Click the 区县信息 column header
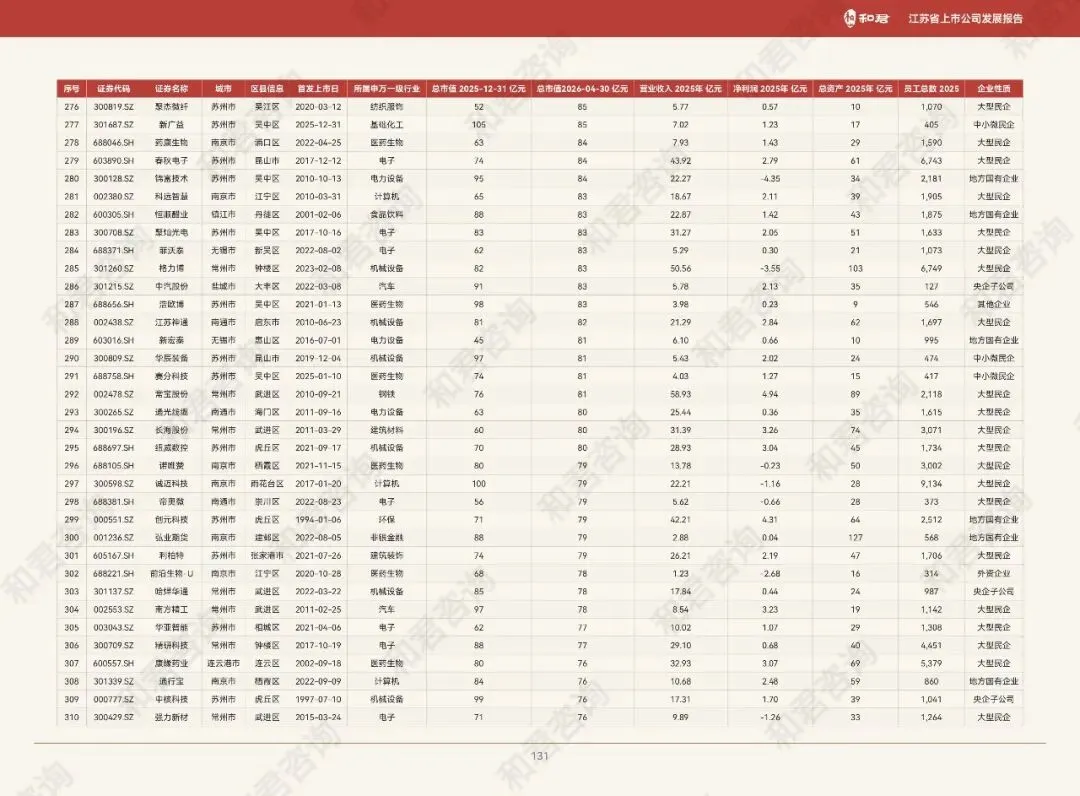This screenshot has height=796, width=1080. [x=267, y=89]
